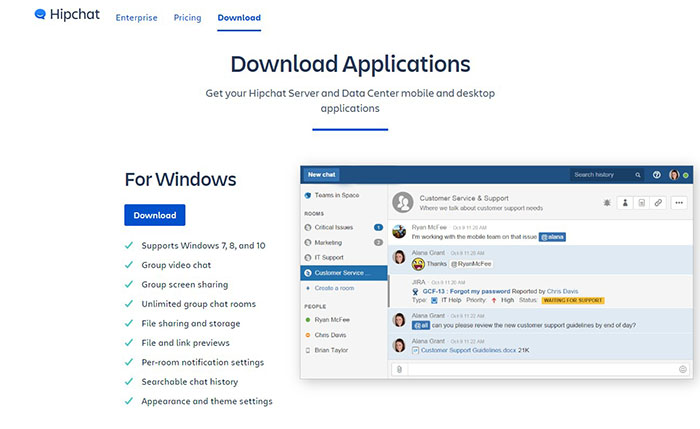Viewport: 700px width, 429px height.
Task: Show room members via person icon
Action: tap(625, 202)
